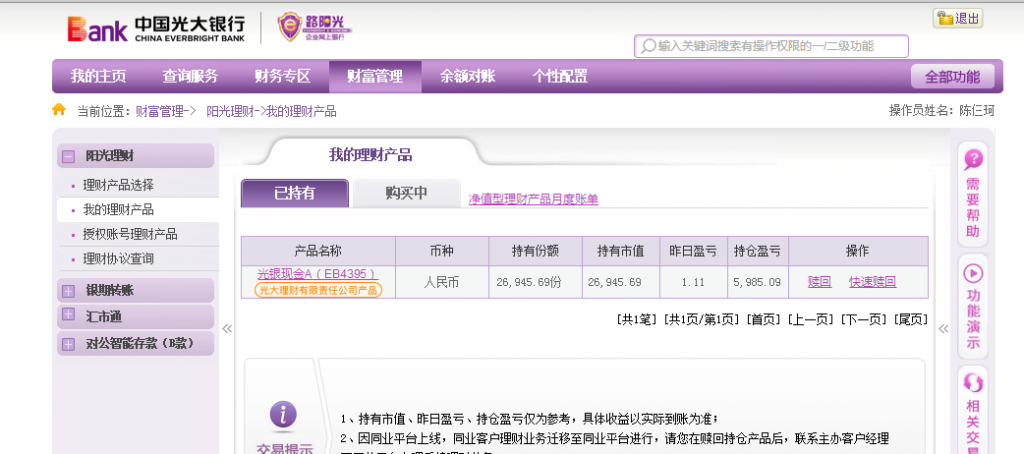Screen dimensions: 1024x454
Task: Switch to the 购买中 tab
Action: (406, 193)
